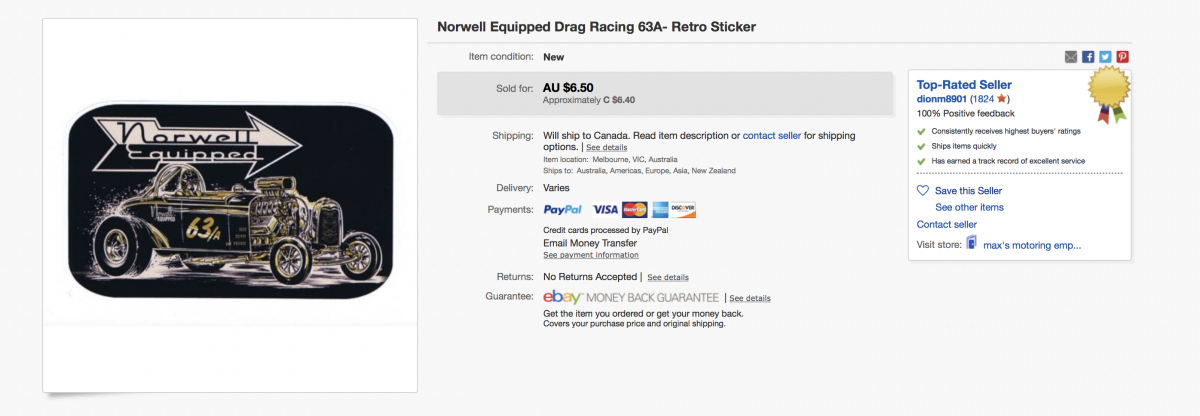Open See other items link
The image size is (1200, 416).
pos(969,207)
